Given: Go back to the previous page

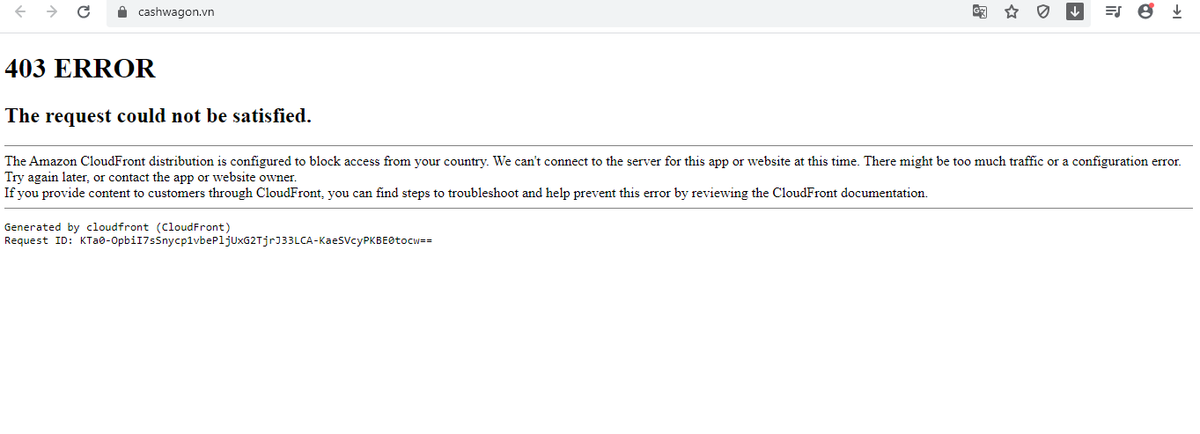Looking at the screenshot, I should click(x=20, y=12).
